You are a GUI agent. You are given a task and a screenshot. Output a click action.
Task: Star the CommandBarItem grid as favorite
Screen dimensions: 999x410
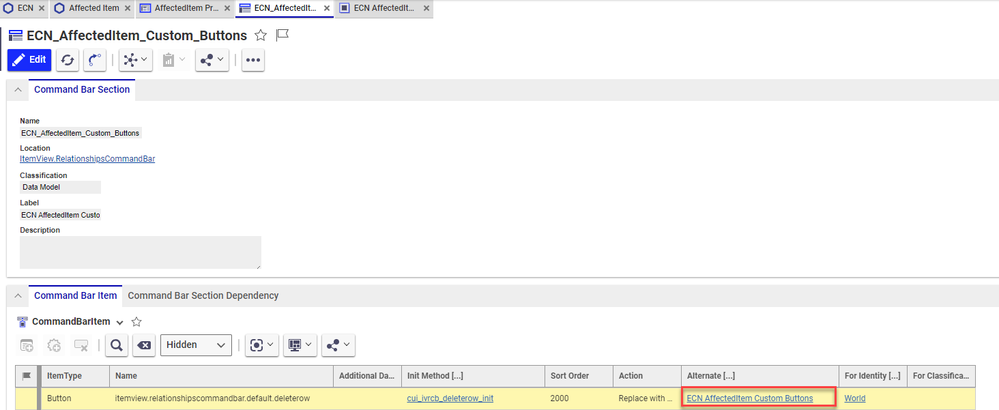coord(137,322)
